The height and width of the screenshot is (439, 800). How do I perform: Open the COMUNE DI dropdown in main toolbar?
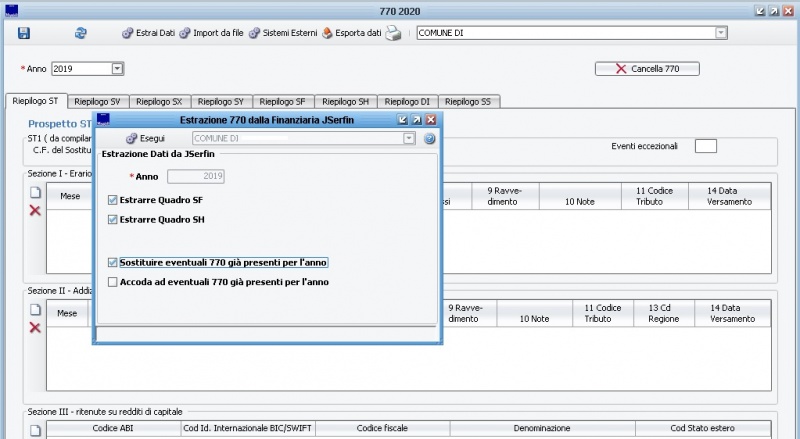coord(720,33)
